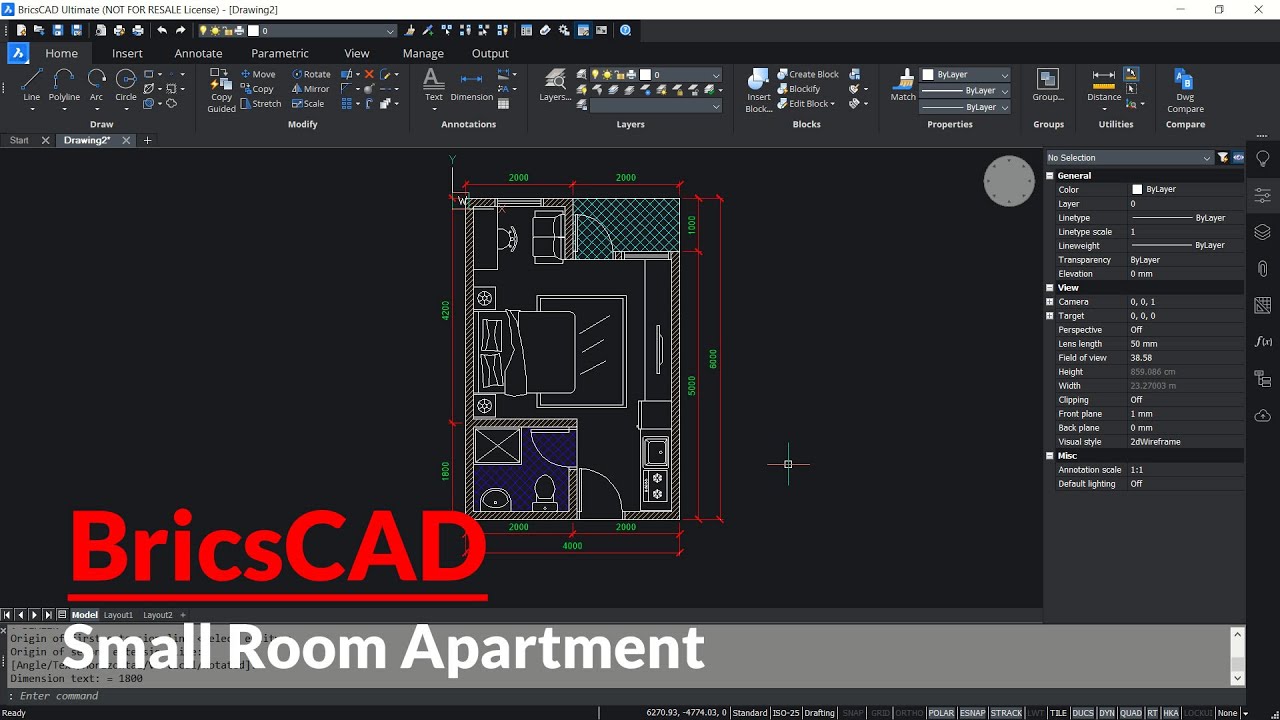Image resolution: width=1280 pixels, height=720 pixels.
Task: Open the Parametric ribbon tab
Action: [x=280, y=53]
